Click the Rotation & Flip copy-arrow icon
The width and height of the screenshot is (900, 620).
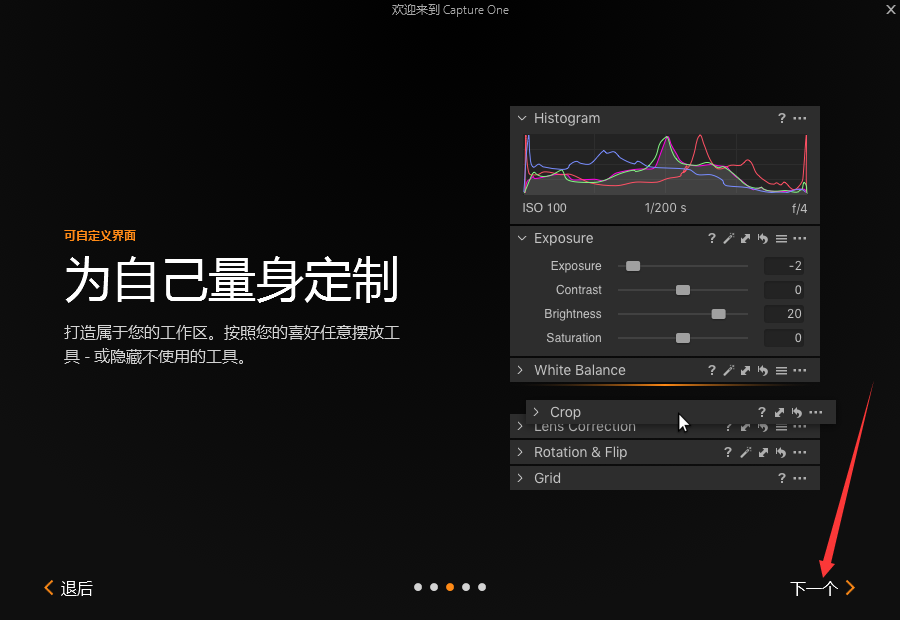coord(763,452)
